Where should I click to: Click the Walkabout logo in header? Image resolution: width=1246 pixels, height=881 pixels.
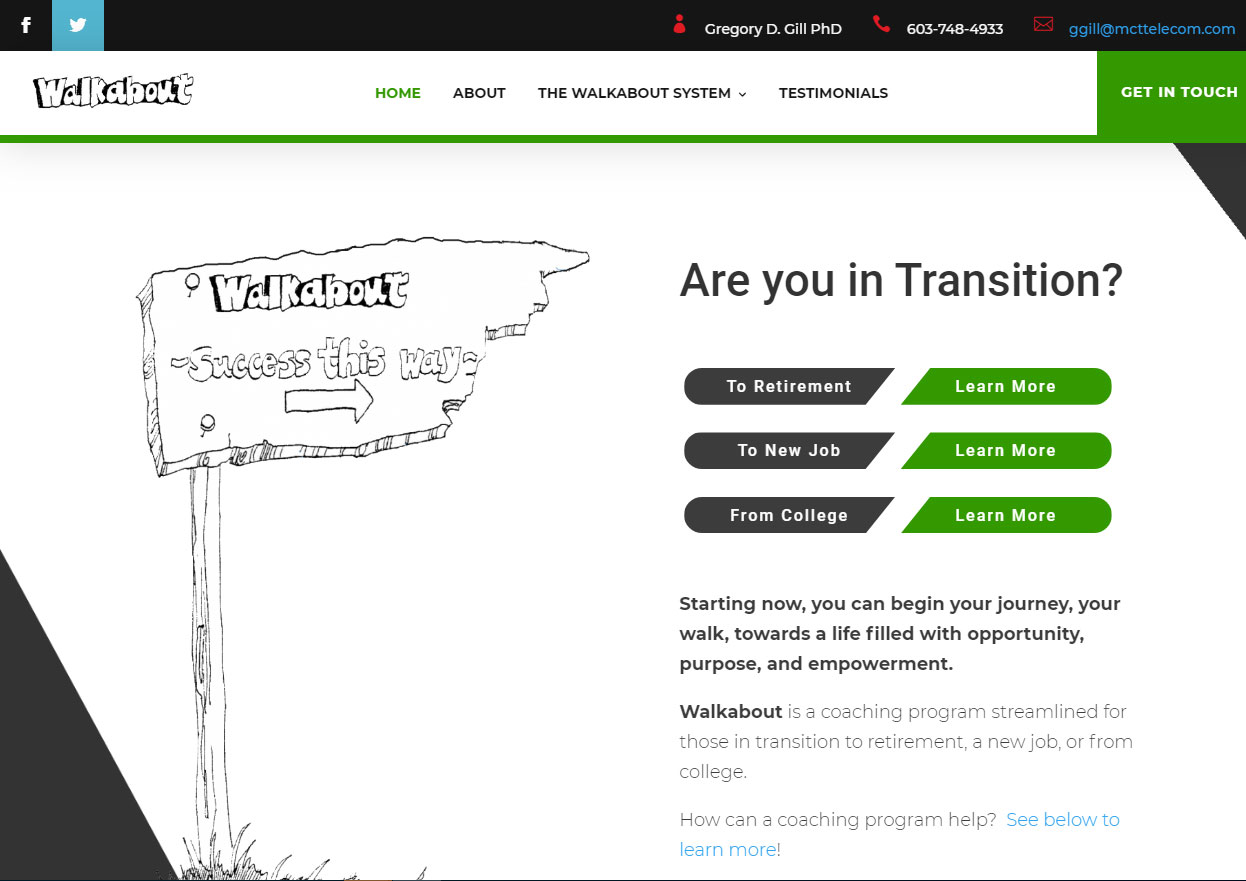pos(112,92)
